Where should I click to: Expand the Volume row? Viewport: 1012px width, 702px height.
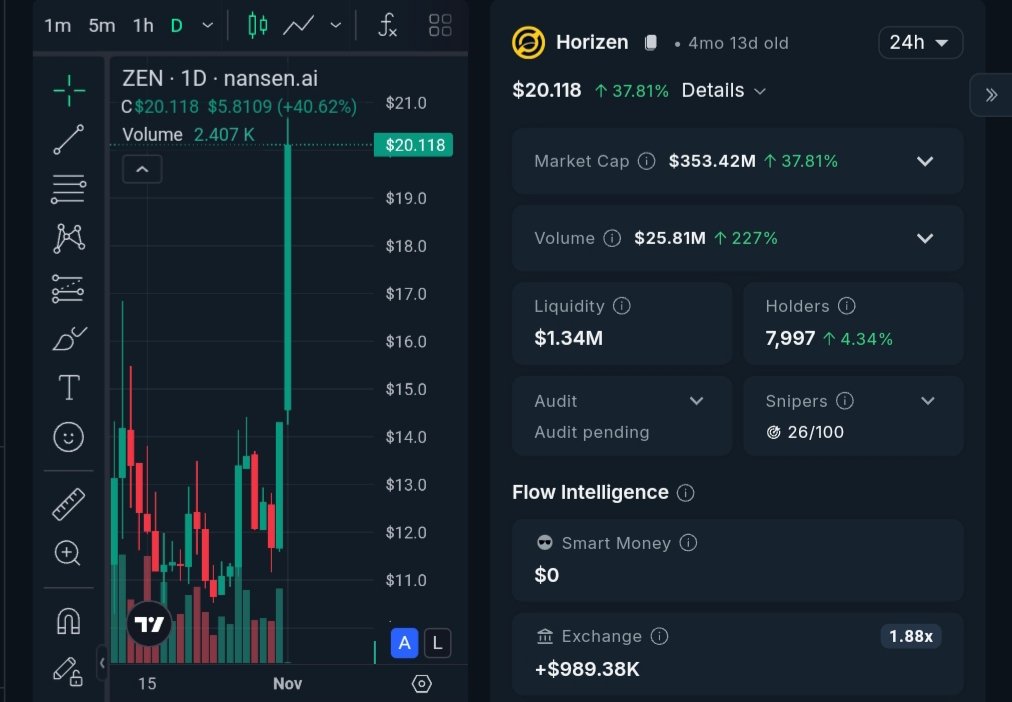925,238
